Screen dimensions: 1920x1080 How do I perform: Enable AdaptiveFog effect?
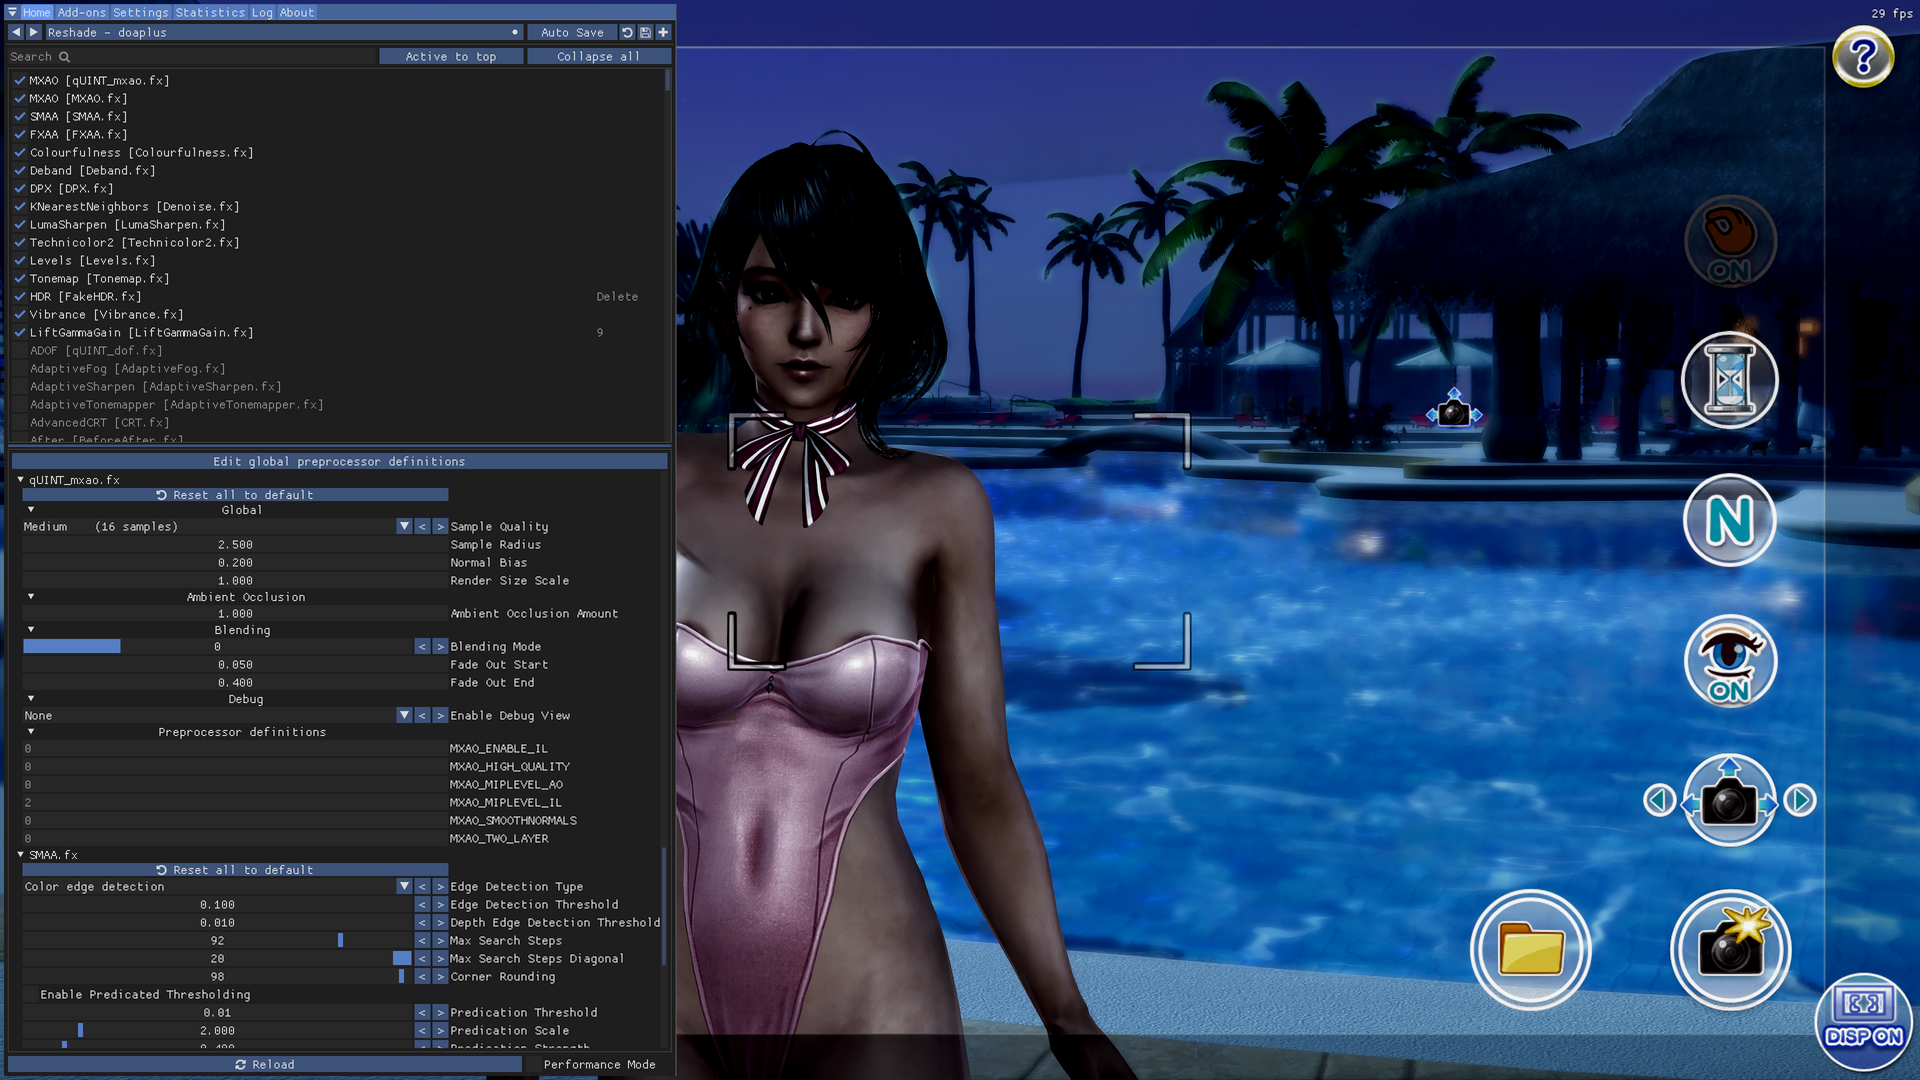click(x=20, y=369)
